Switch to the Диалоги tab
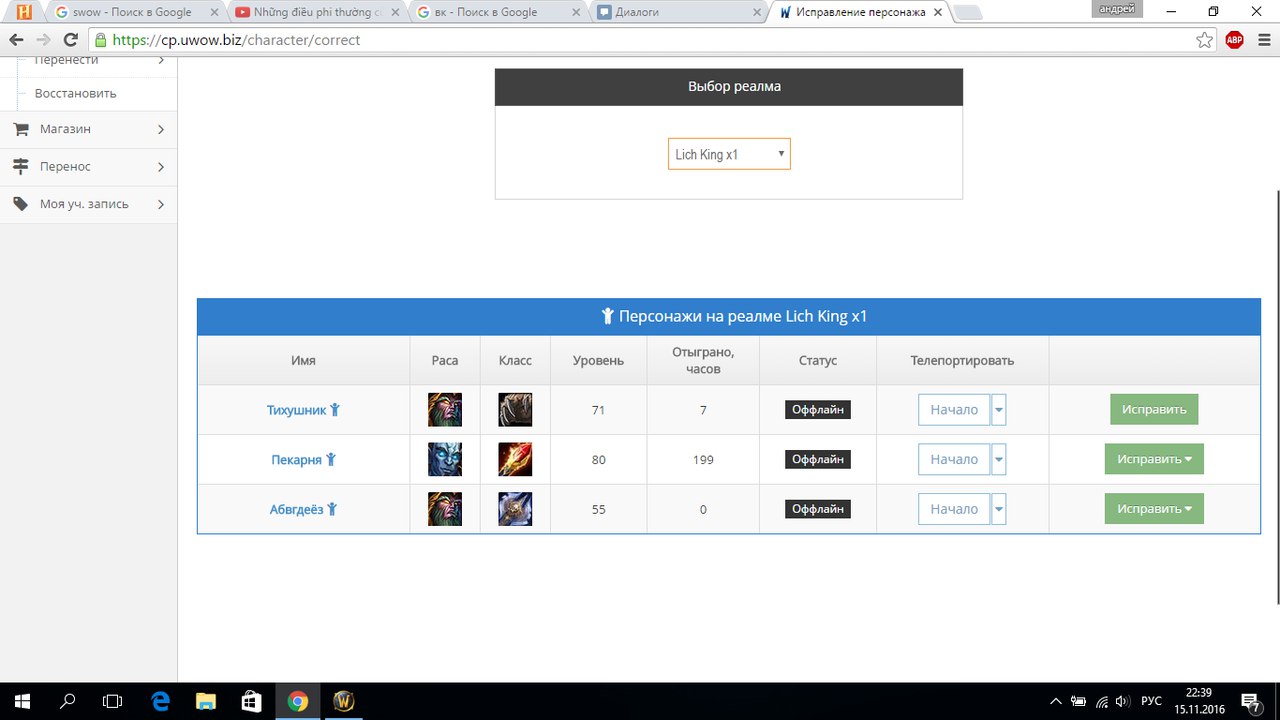The width and height of the screenshot is (1280, 720). [x=679, y=12]
